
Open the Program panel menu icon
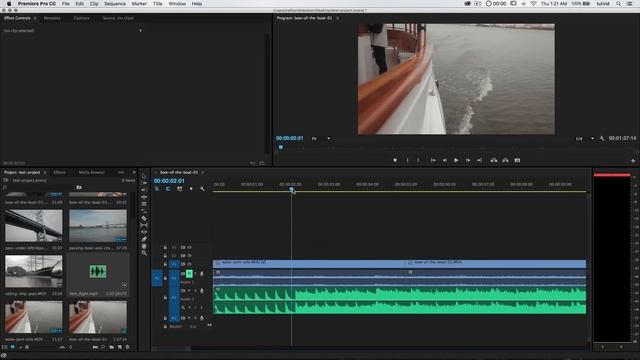pos(338,18)
